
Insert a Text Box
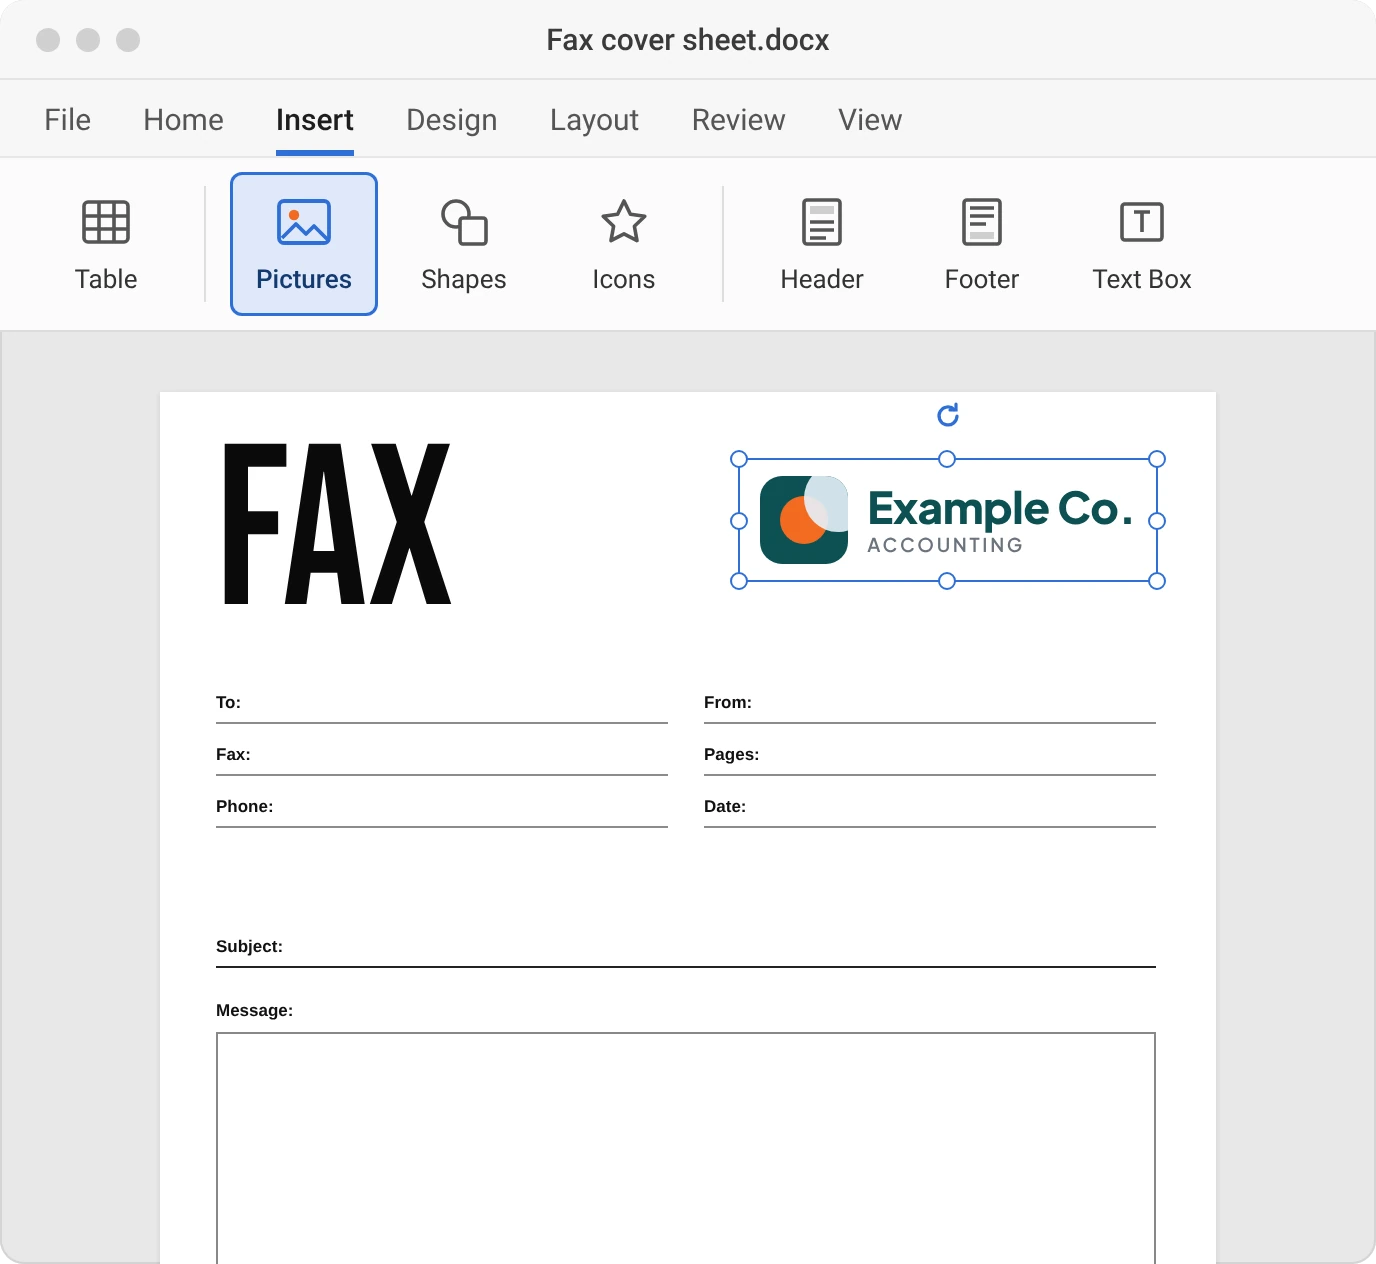pos(1142,244)
